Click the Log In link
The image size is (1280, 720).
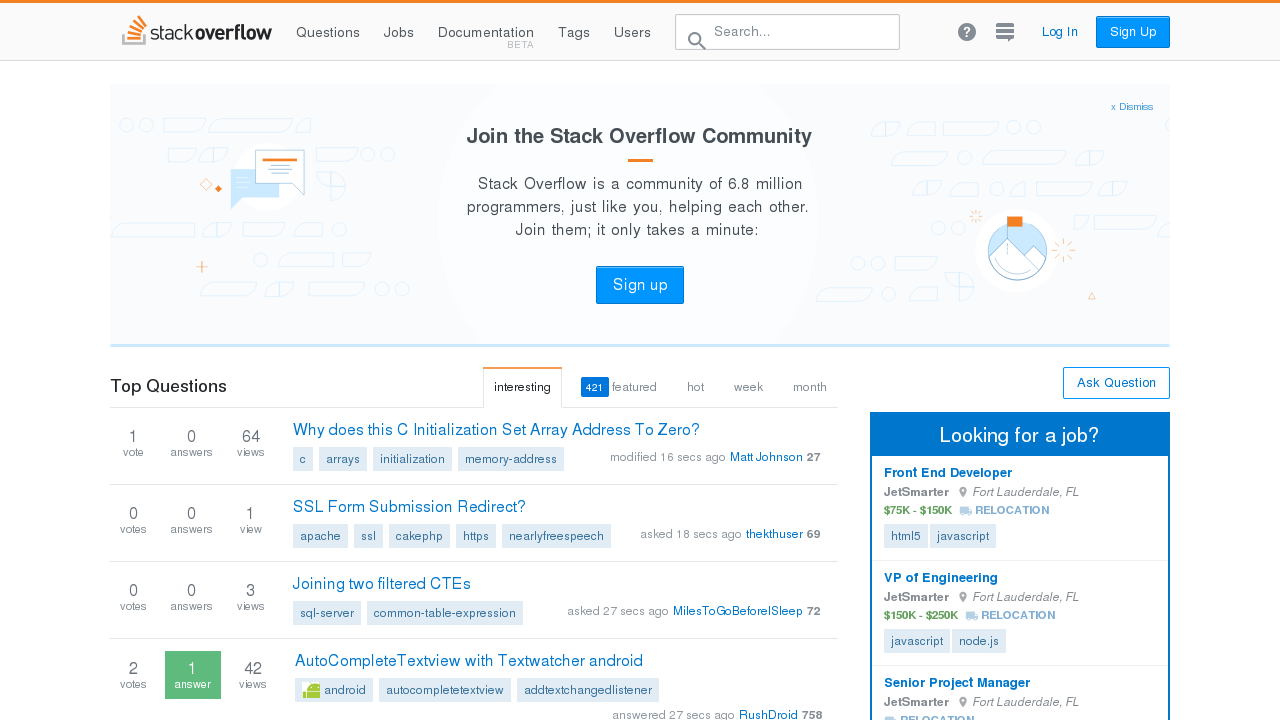point(1060,32)
